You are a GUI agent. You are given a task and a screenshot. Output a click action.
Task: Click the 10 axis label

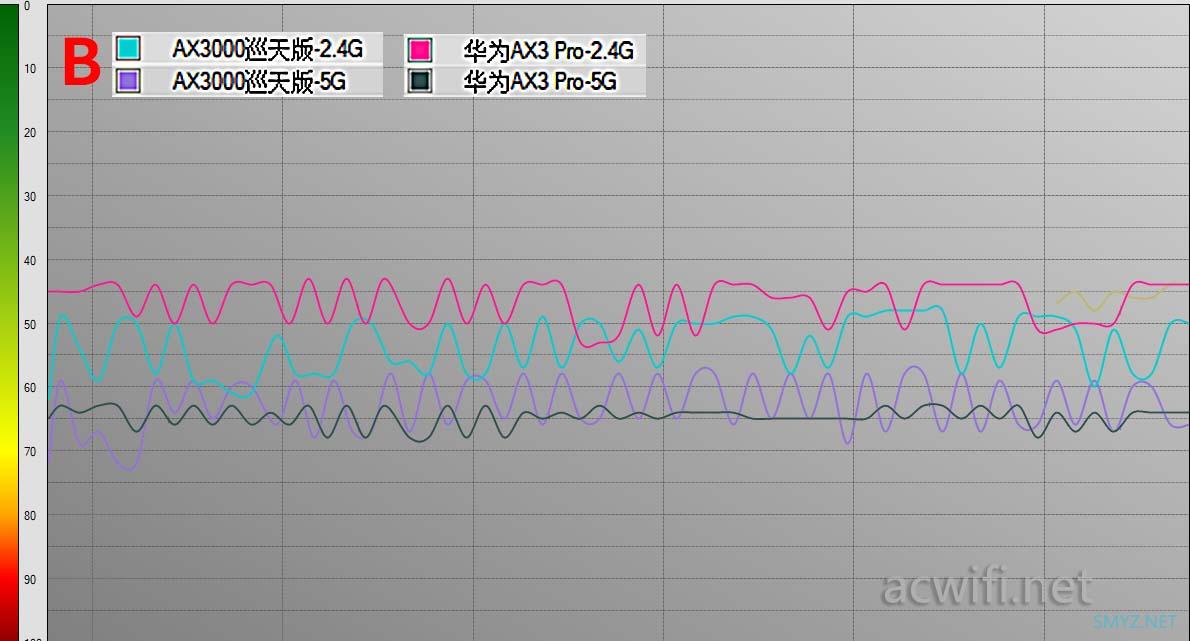pyautogui.click(x=30, y=68)
